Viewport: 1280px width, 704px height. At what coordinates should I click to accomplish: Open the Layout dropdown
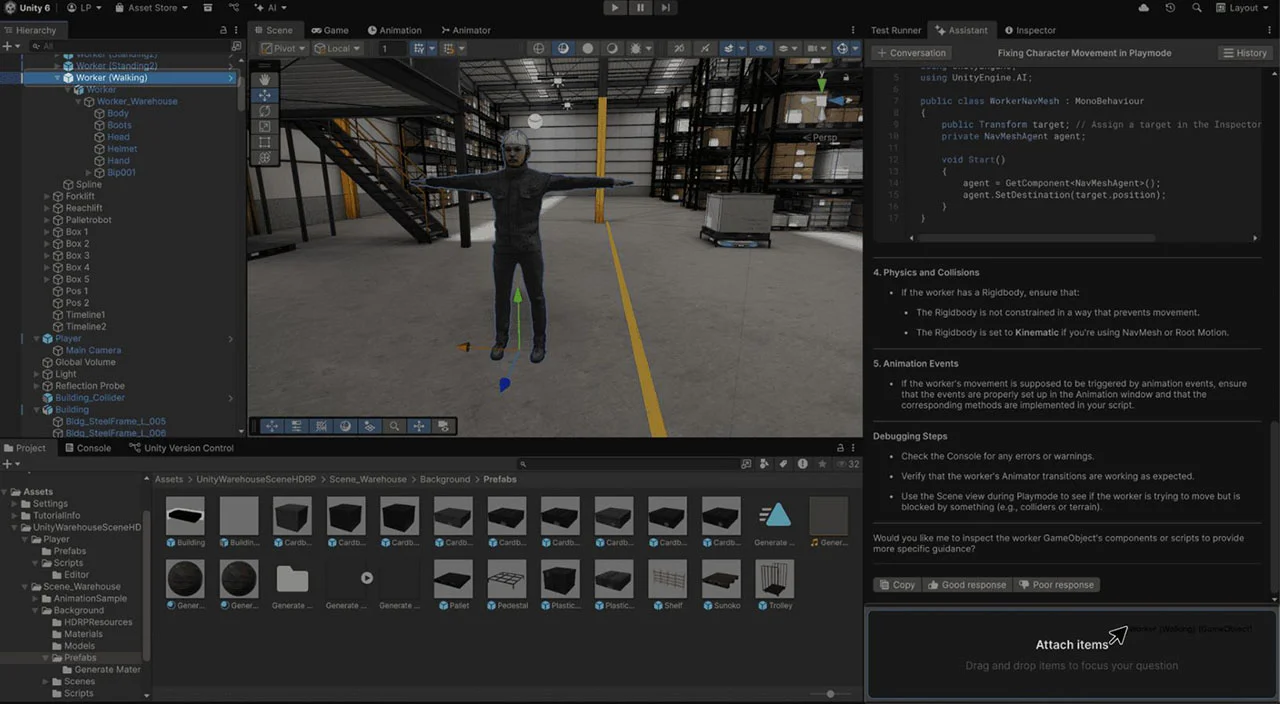tap(1243, 8)
